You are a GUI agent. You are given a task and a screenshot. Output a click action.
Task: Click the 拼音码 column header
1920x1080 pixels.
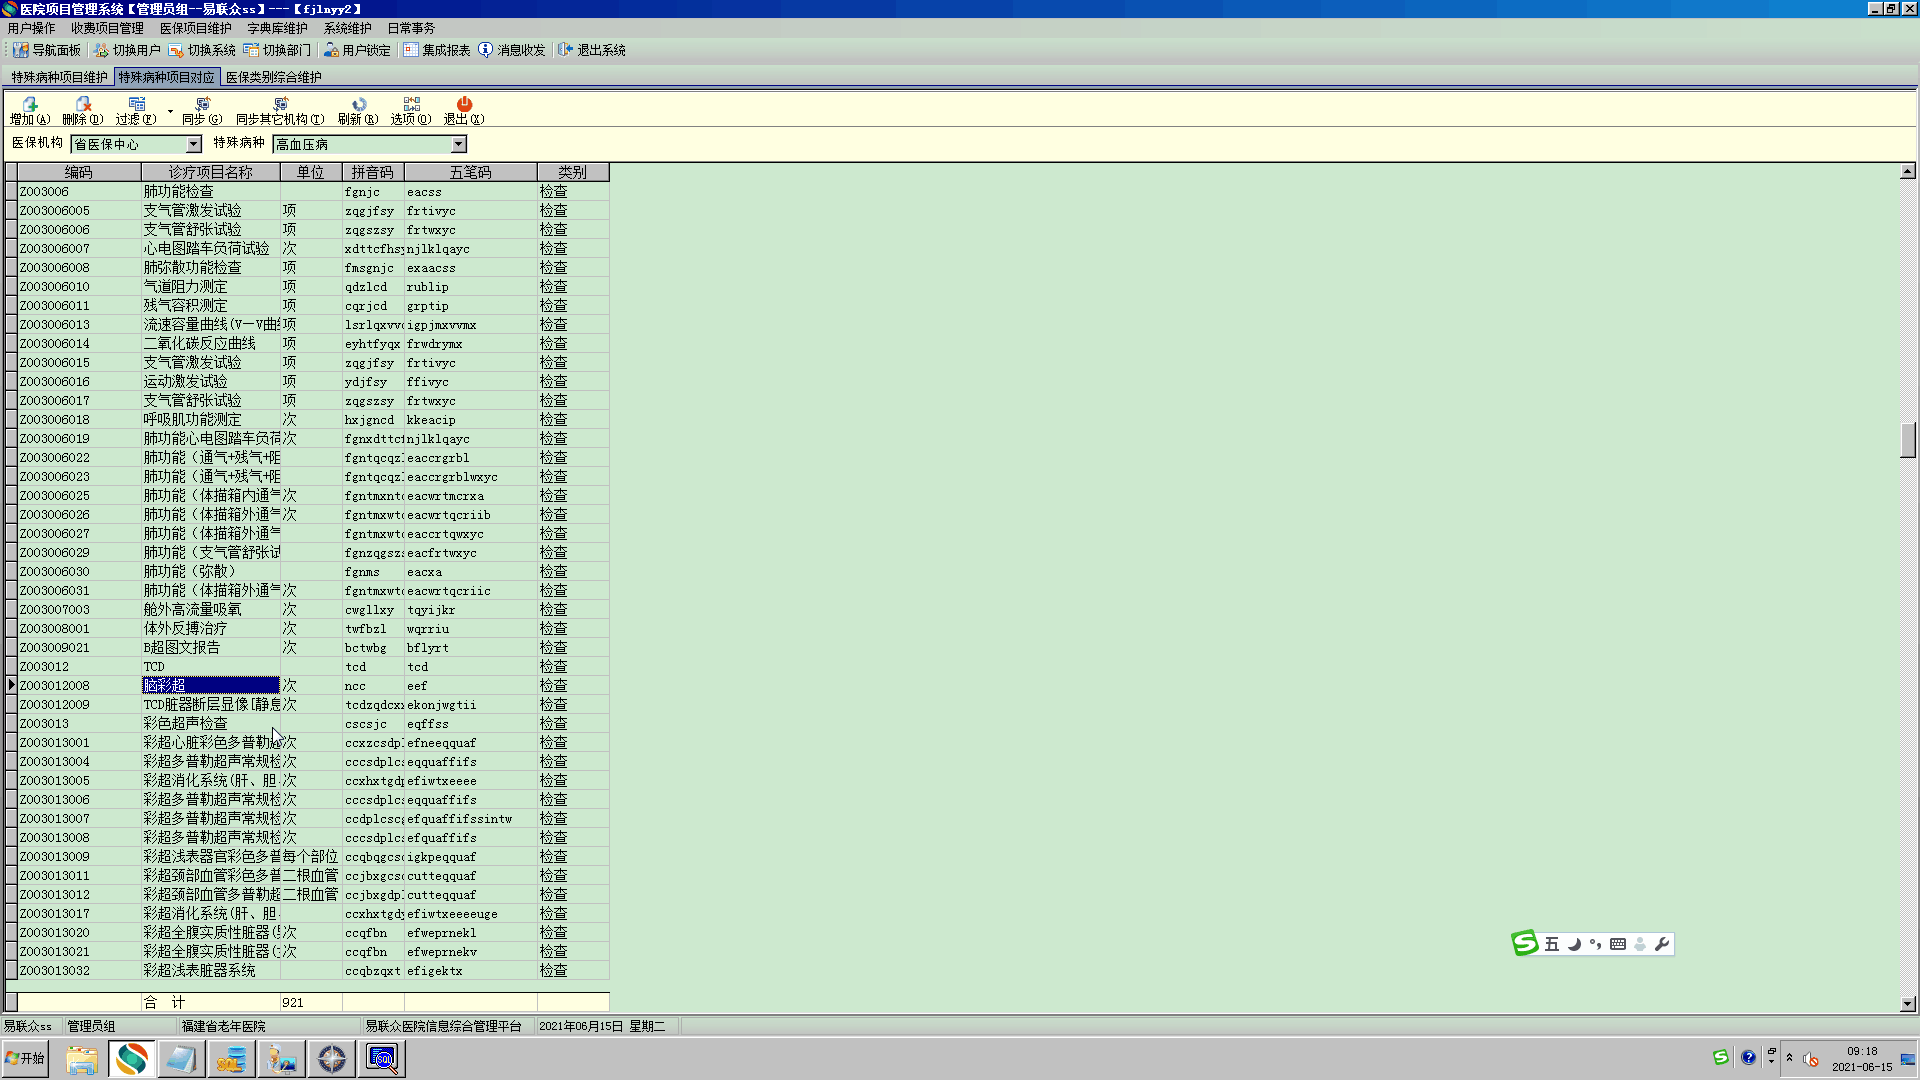[372, 172]
